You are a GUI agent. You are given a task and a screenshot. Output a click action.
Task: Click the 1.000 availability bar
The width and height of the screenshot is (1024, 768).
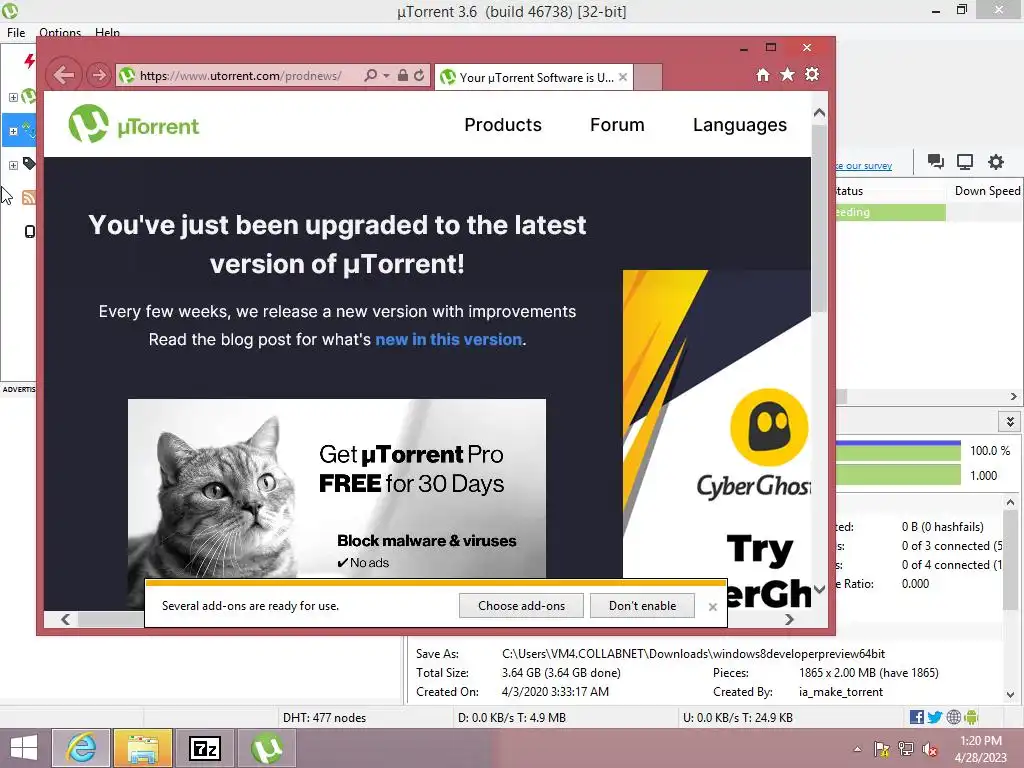point(898,475)
